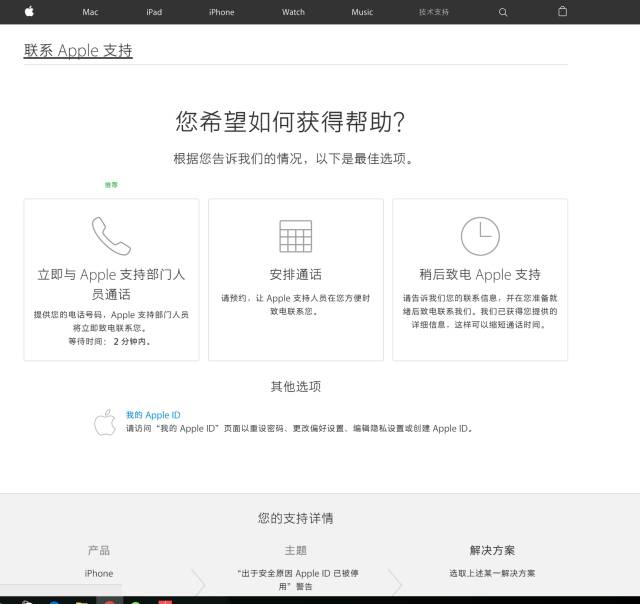Open the search magnifier icon

tap(503, 12)
